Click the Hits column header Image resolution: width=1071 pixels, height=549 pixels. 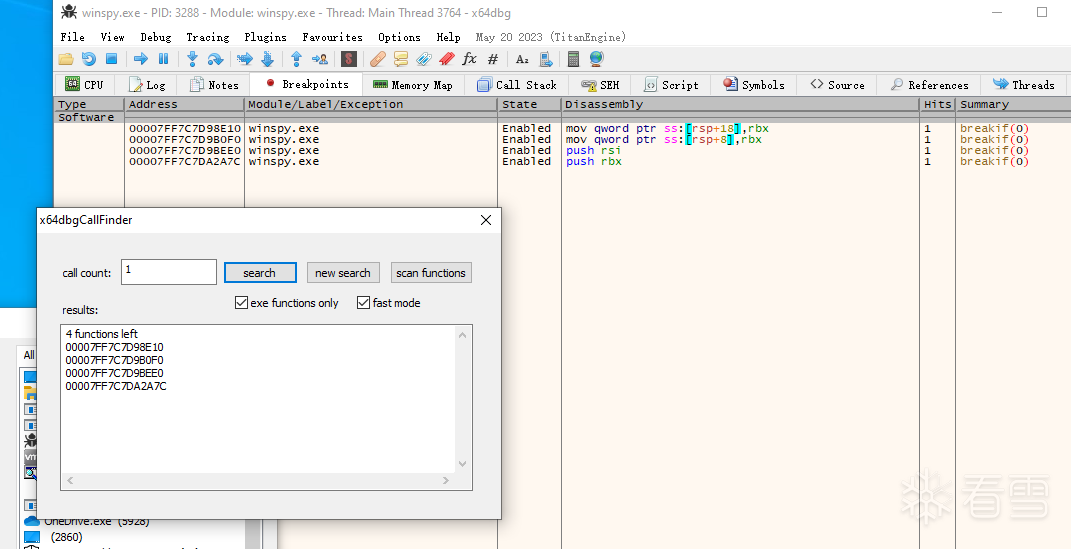(x=937, y=104)
